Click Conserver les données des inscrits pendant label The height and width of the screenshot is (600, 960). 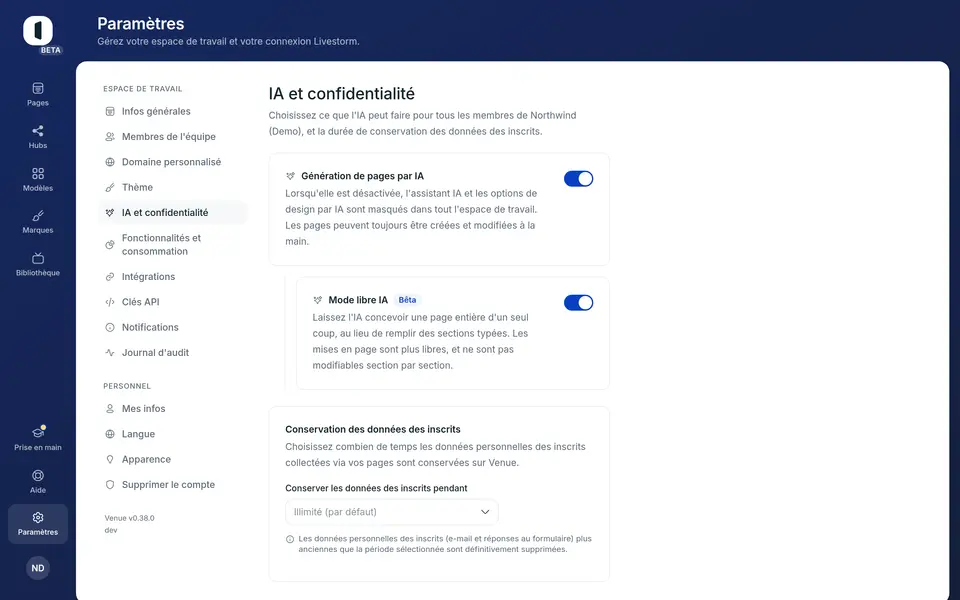point(376,488)
